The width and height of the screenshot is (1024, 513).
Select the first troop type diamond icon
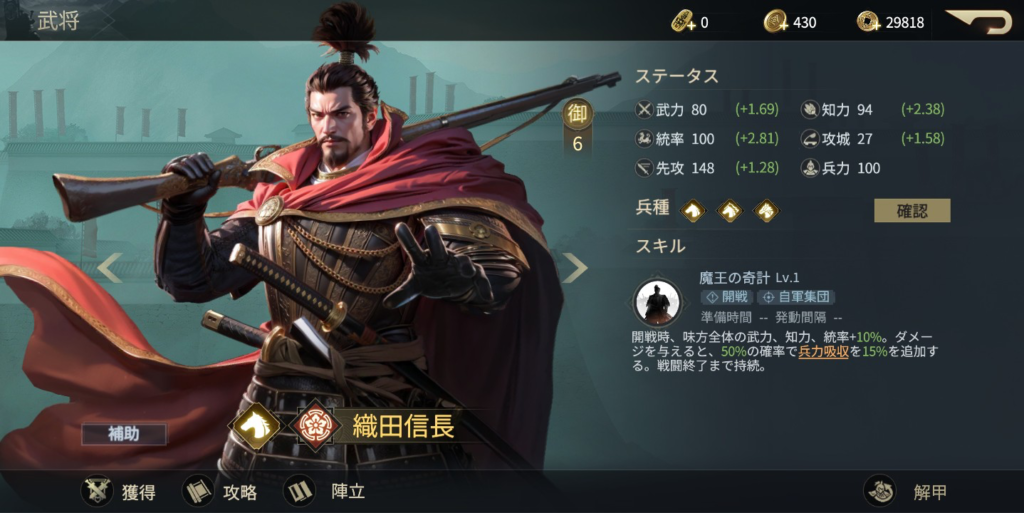(x=693, y=210)
